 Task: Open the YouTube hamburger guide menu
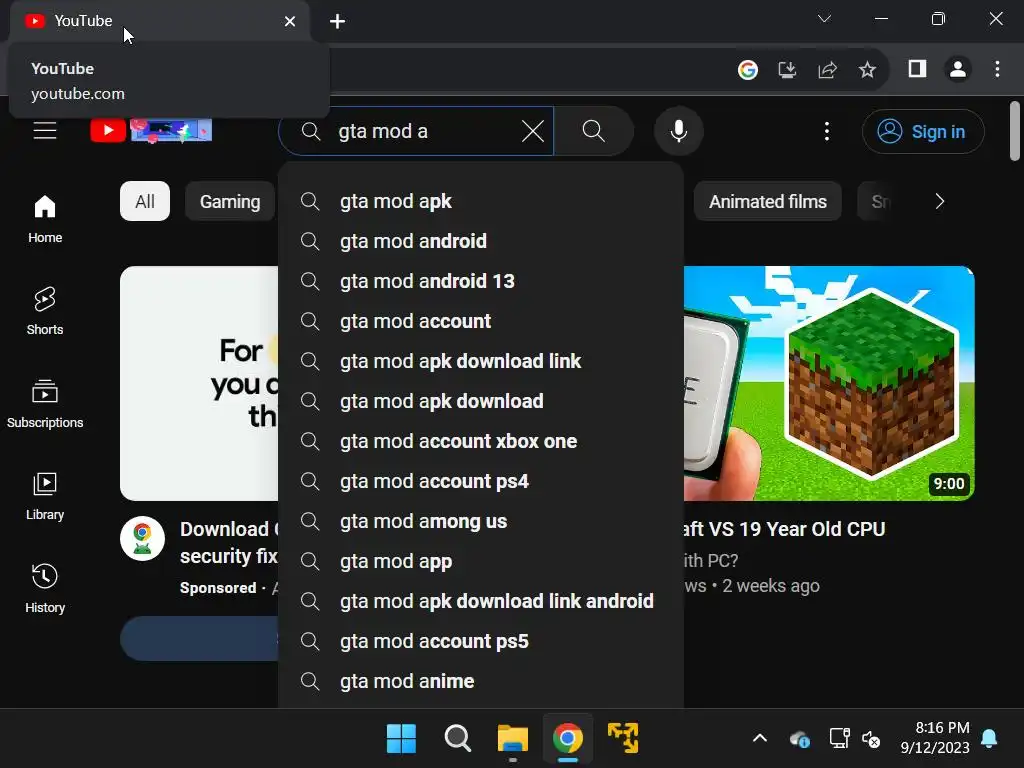click(x=45, y=131)
